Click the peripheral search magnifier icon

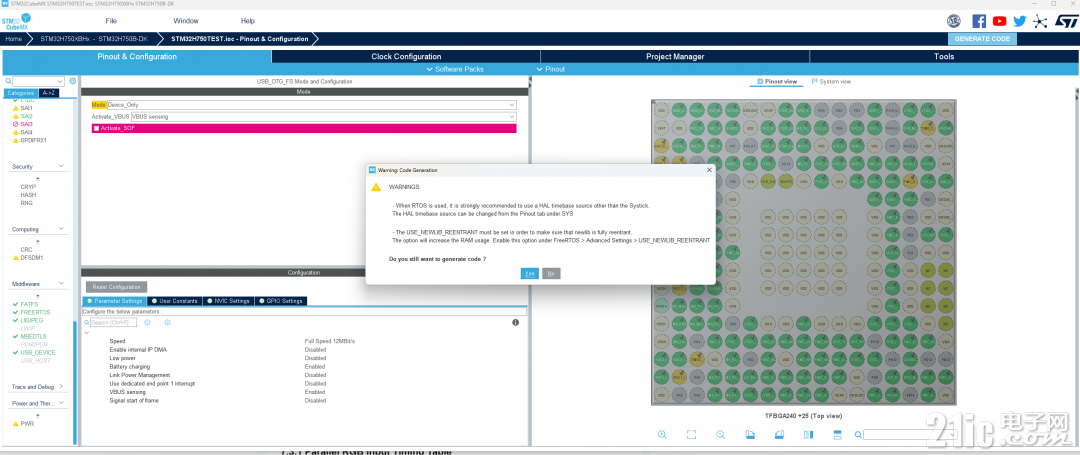pos(8,81)
